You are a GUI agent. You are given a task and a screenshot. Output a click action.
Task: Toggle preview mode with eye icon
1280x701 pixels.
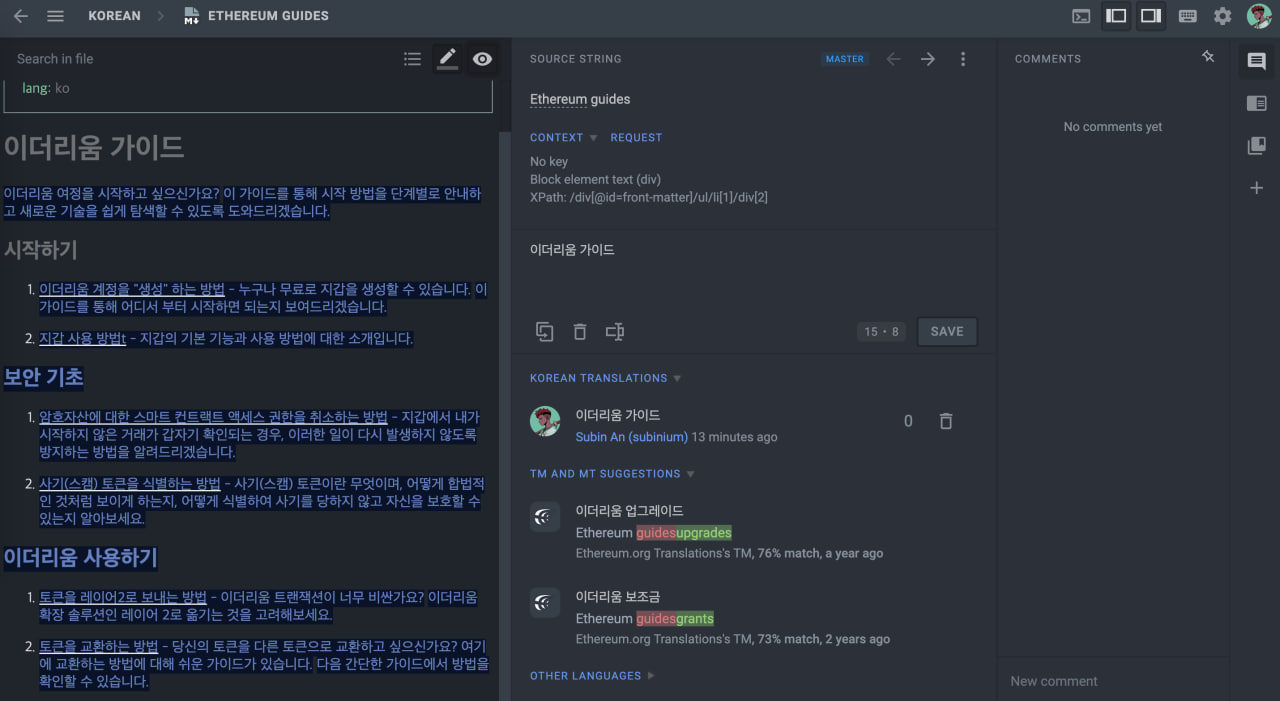[x=482, y=59]
